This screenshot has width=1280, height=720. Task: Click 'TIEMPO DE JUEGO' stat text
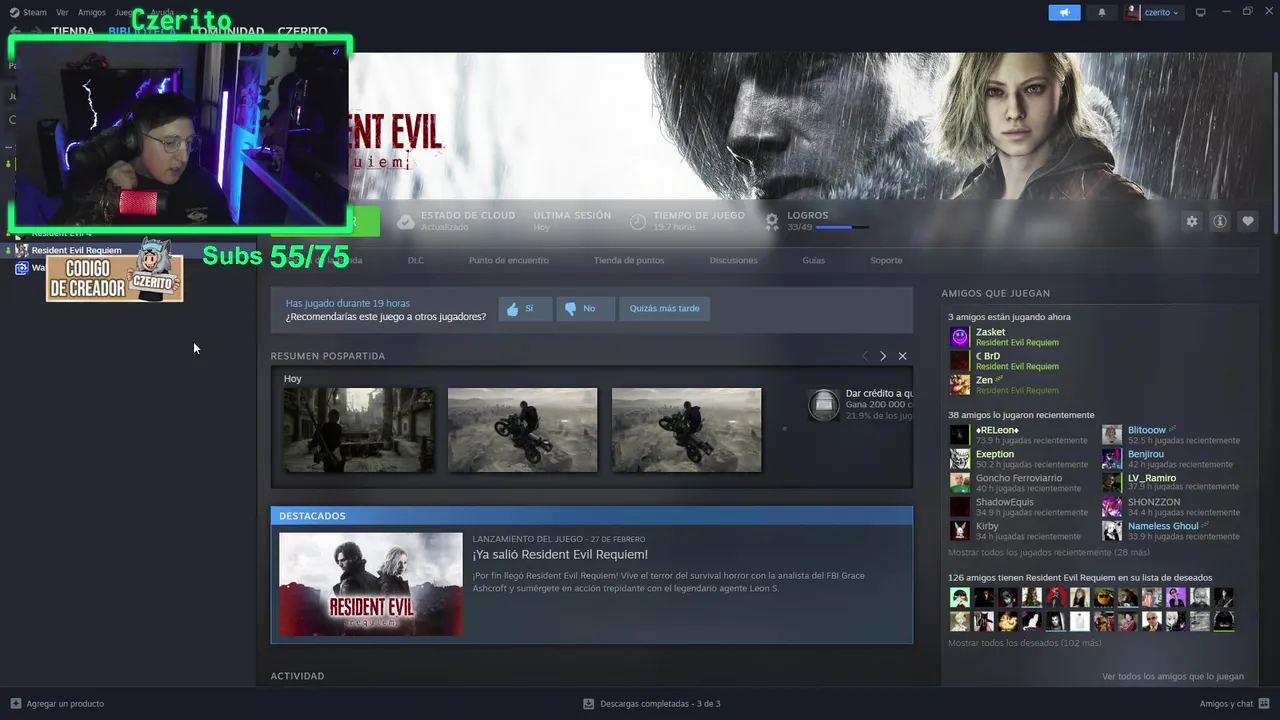[699, 215]
